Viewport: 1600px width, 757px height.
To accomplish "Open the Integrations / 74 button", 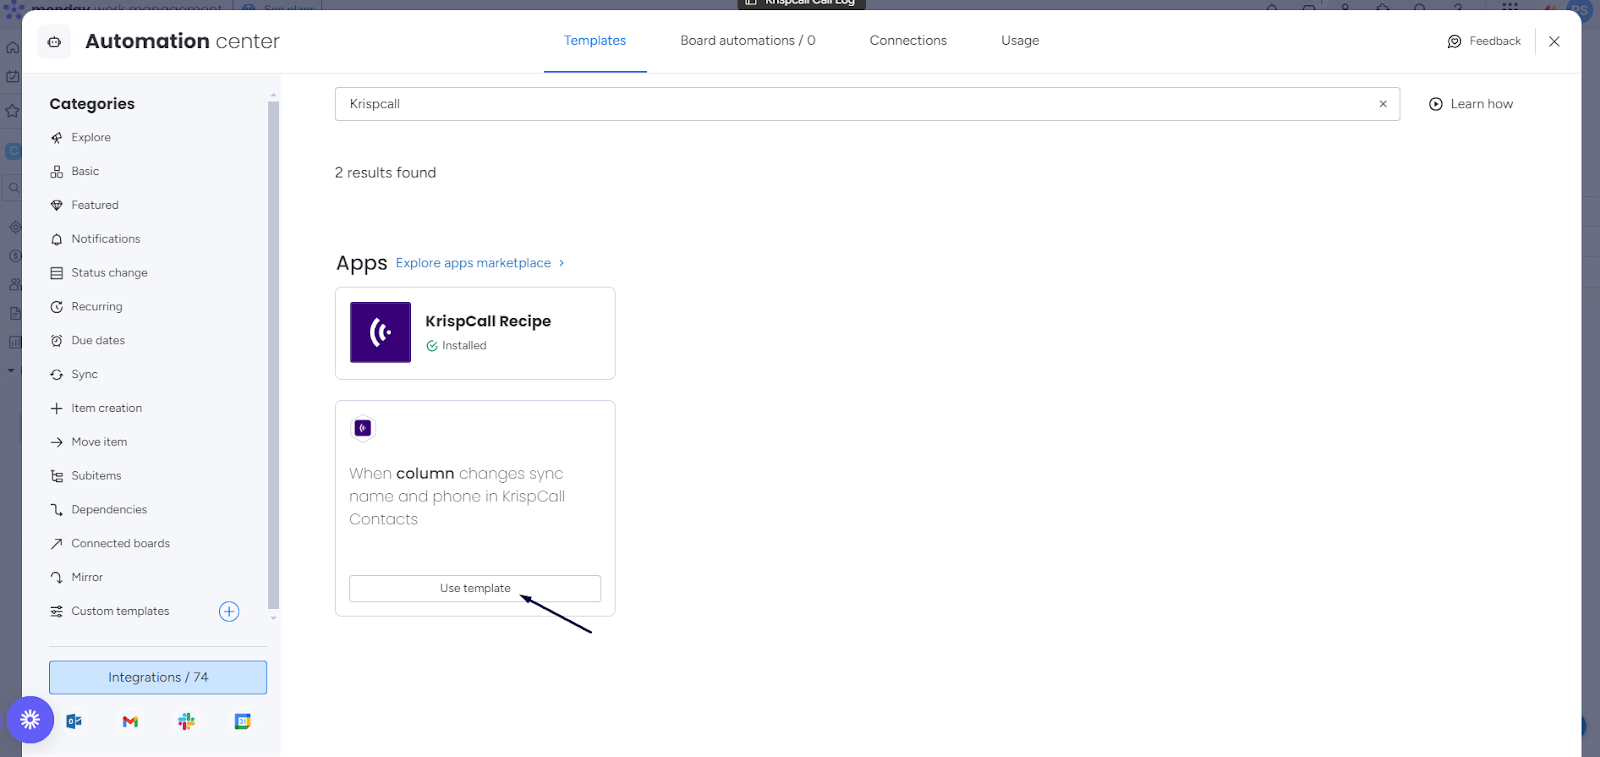I will 158,677.
